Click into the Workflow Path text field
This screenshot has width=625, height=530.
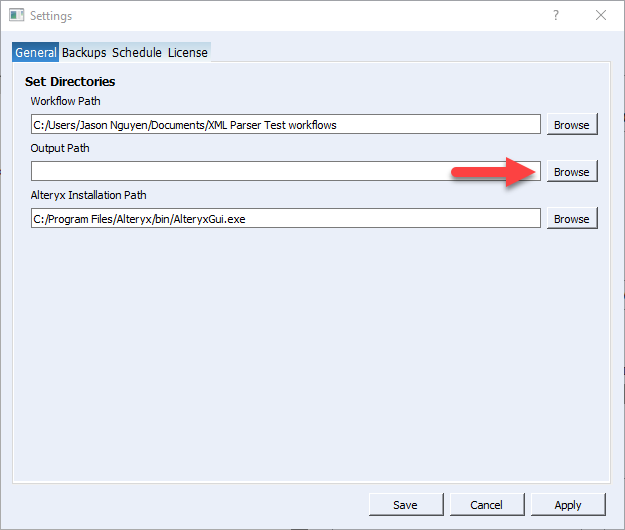285,125
